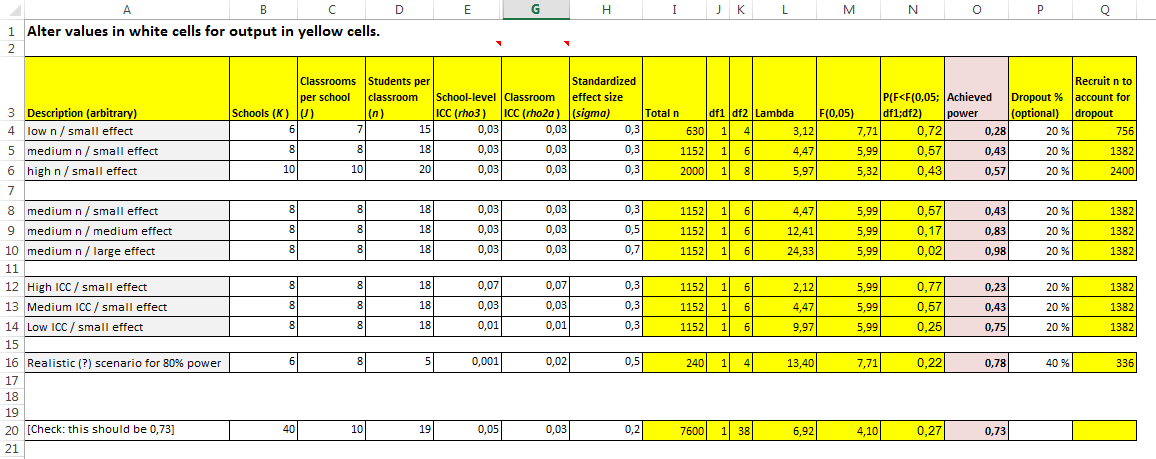Click 'Realistic (?) scenario for 80% power' cell
This screenshot has width=1156, height=459.
(127, 362)
